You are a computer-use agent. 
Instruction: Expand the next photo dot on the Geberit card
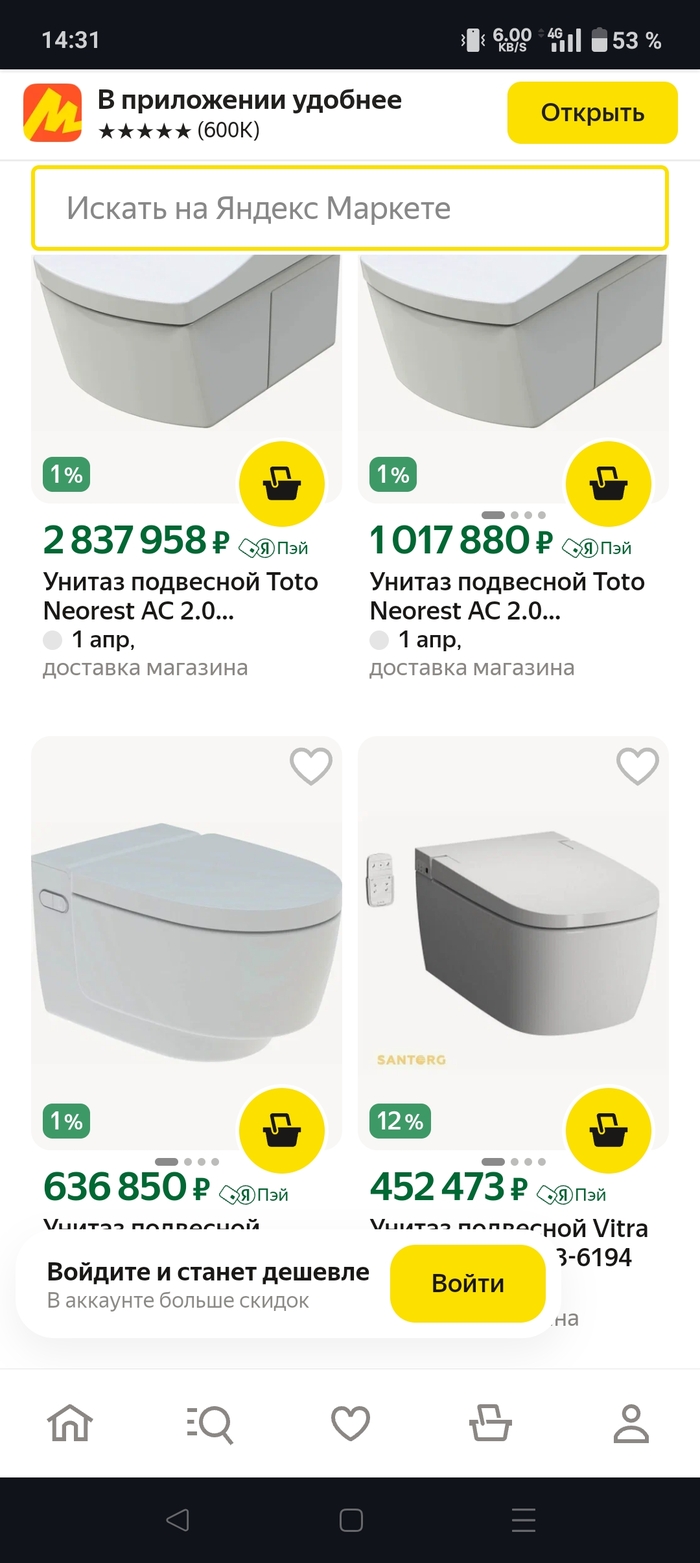point(186,1161)
